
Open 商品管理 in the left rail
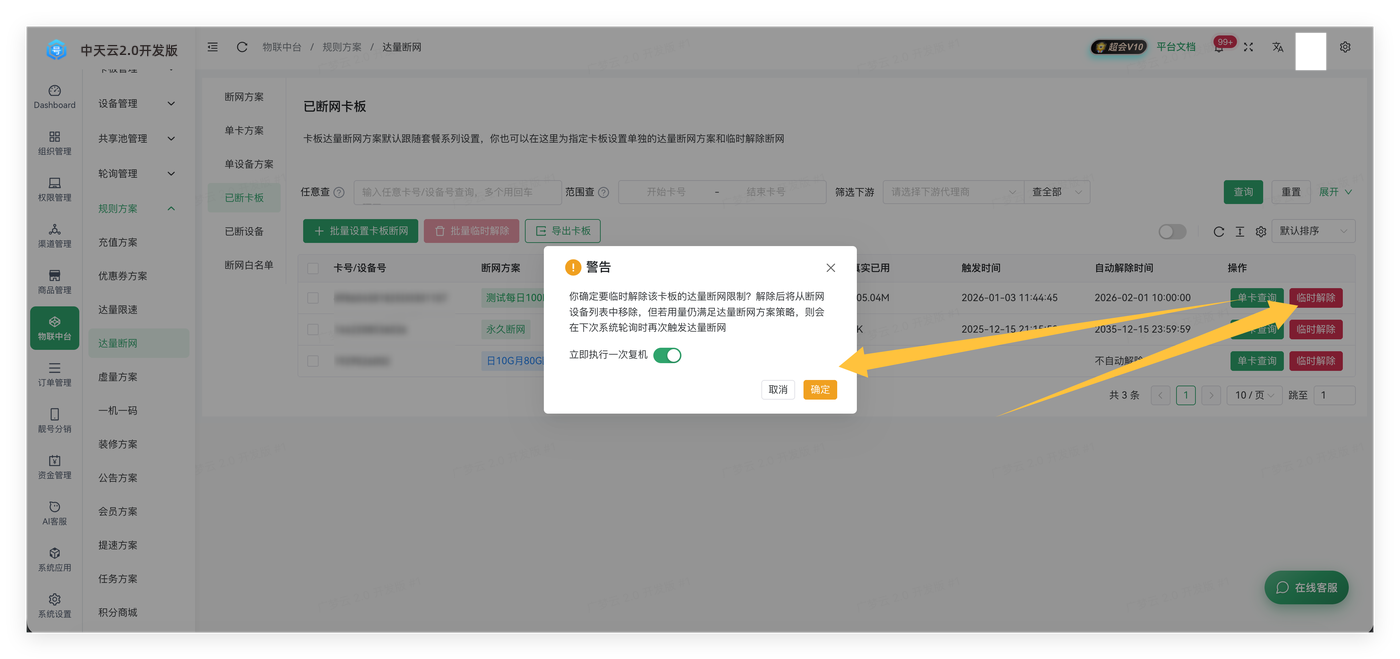point(54,282)
